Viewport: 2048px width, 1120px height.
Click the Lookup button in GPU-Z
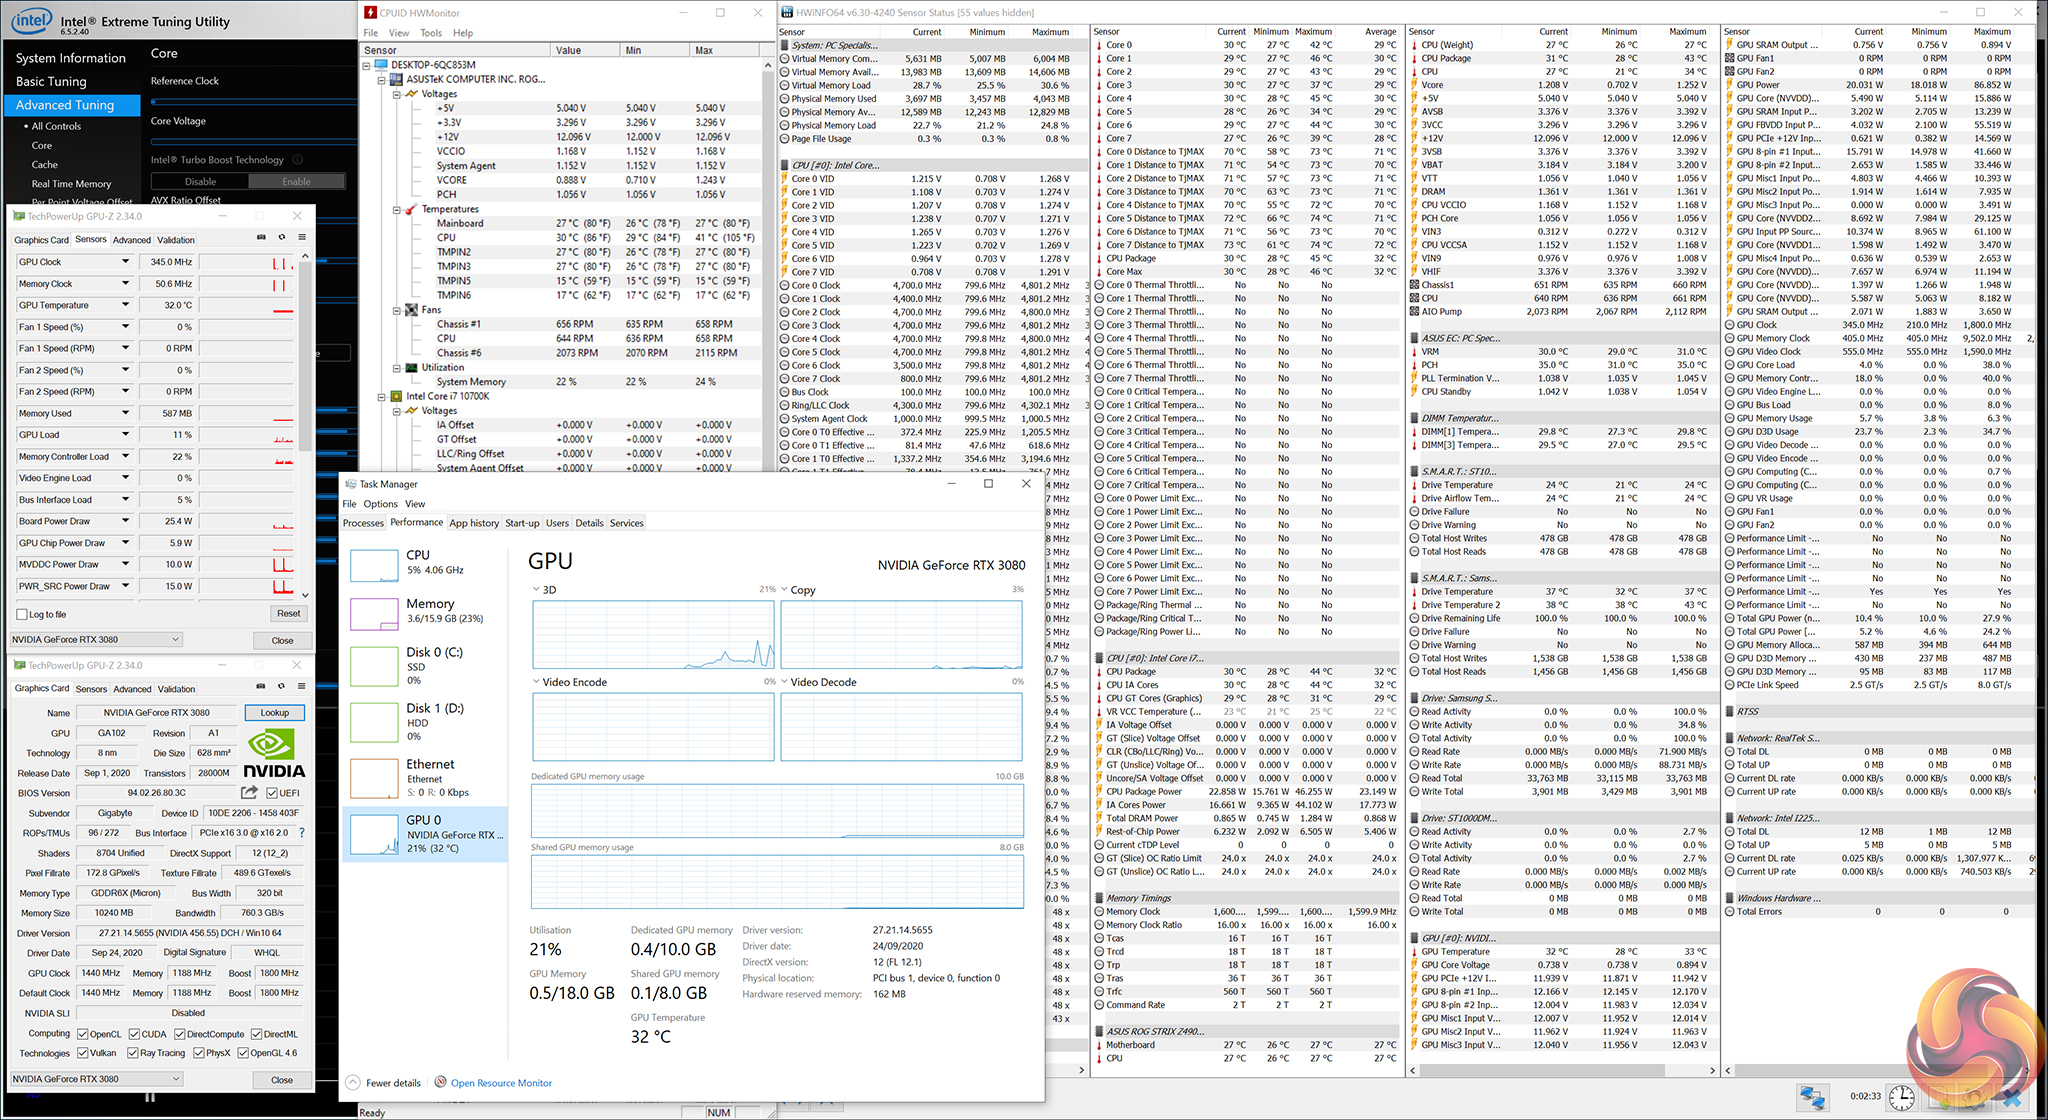pos(274,712)
